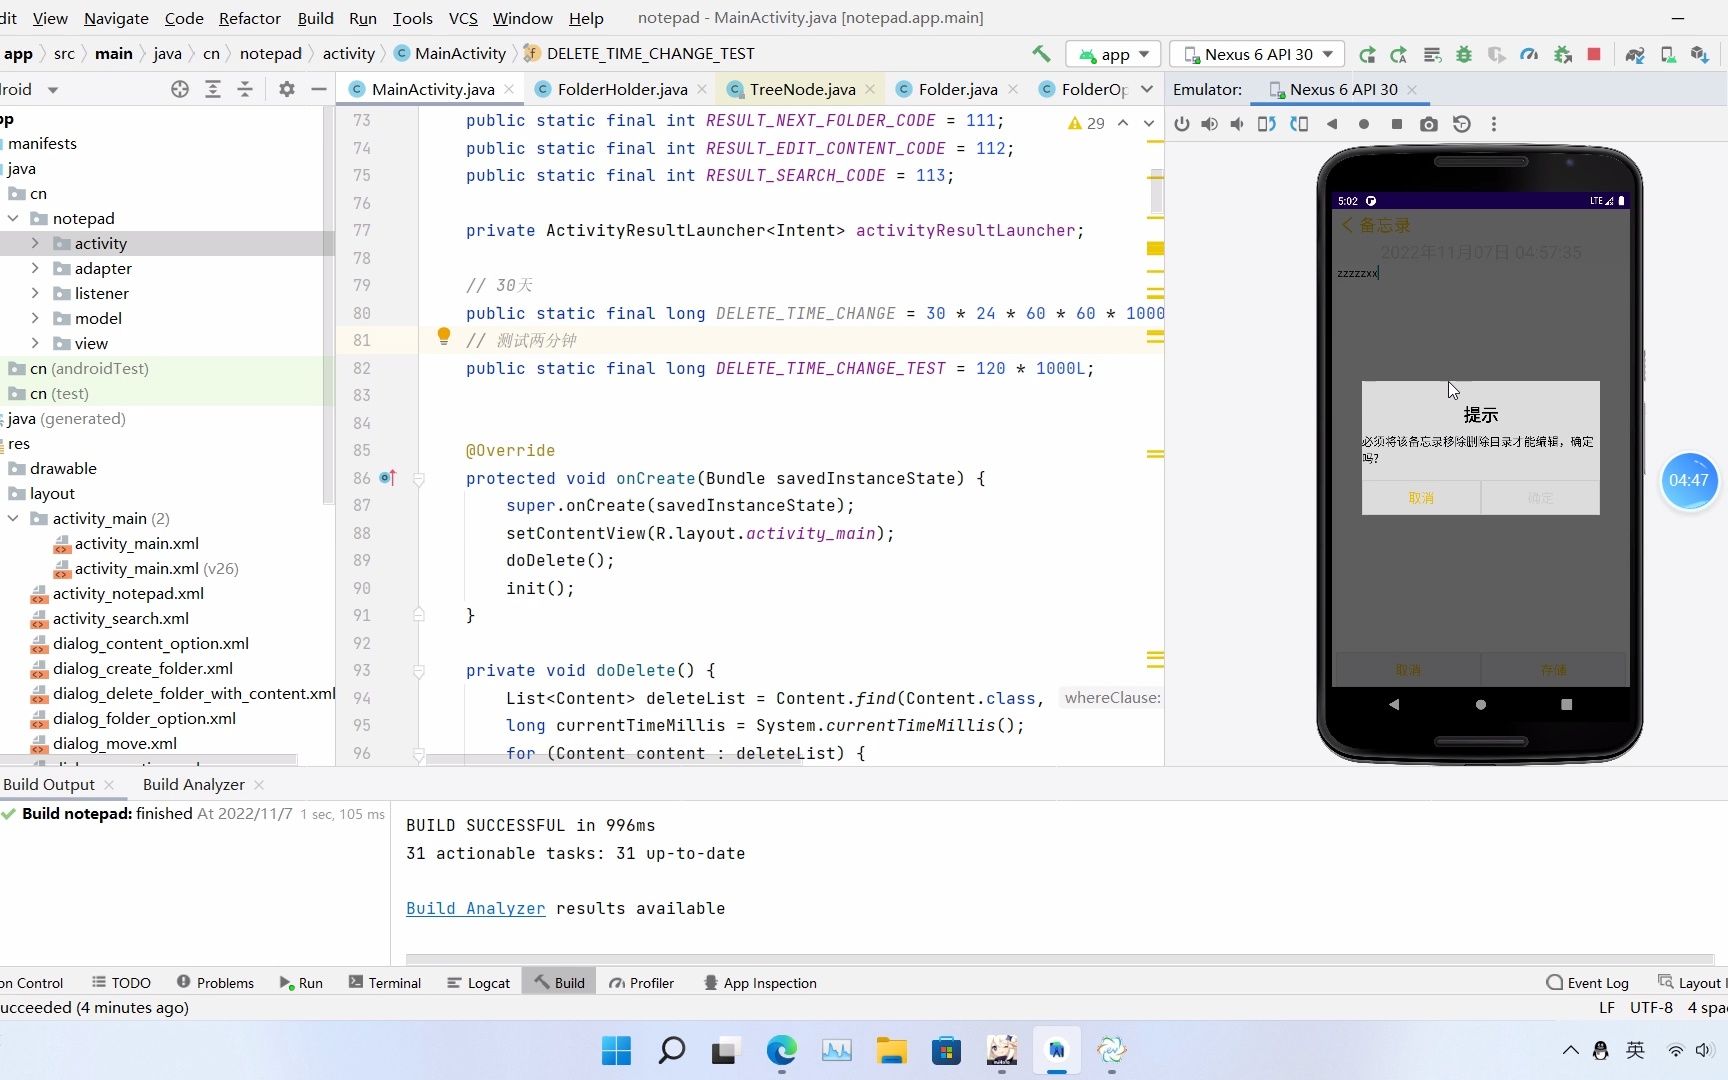Click the override gutter icon on line 86
The image size is (1728, 1080).
(x=388, y=478)
